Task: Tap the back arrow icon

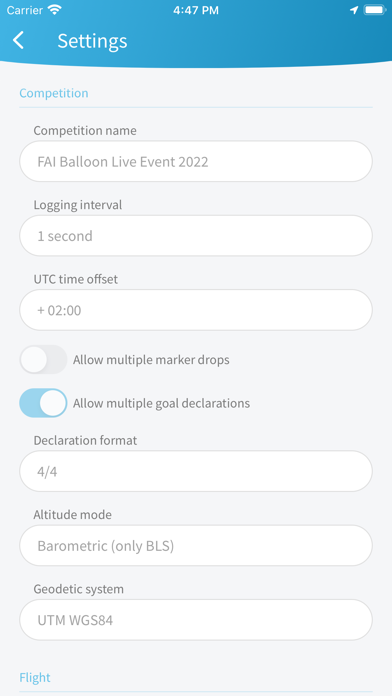Action: point(18,40)
